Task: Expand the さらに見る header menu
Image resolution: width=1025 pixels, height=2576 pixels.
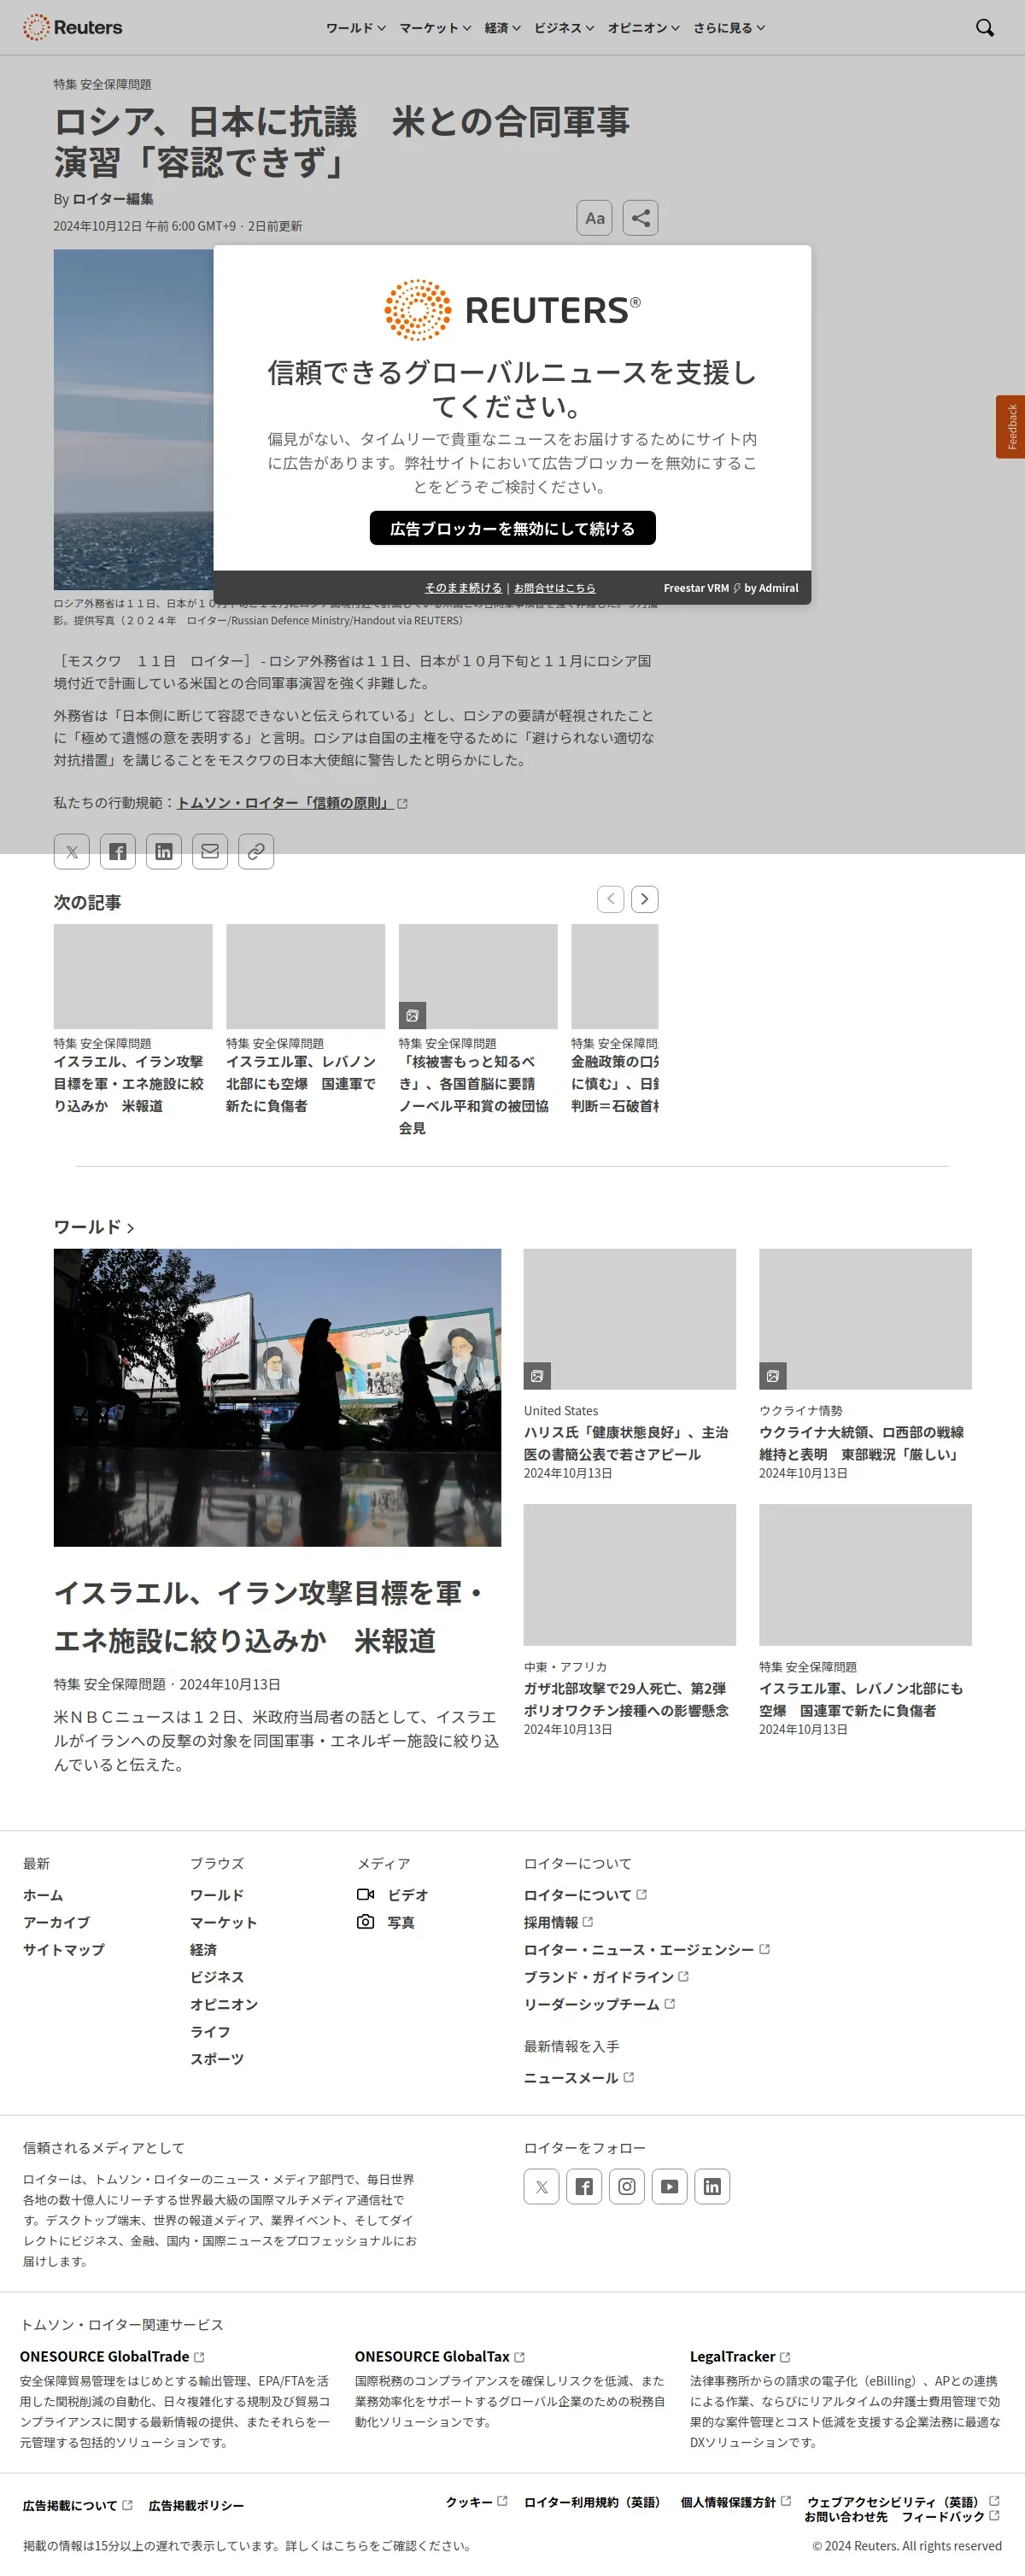Action: [729, 28]
